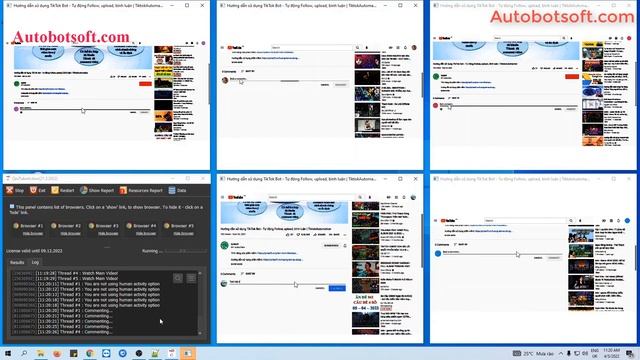
Task: Open Sort by dropdown in lower-right browser
Action: (462, 244)
